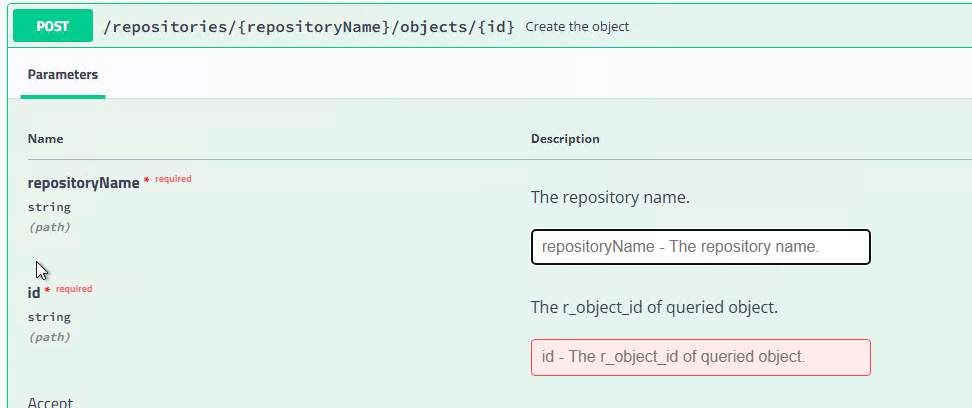Click the (path) label under repositoryName
The image size is (972, 408).
(49, 227)
